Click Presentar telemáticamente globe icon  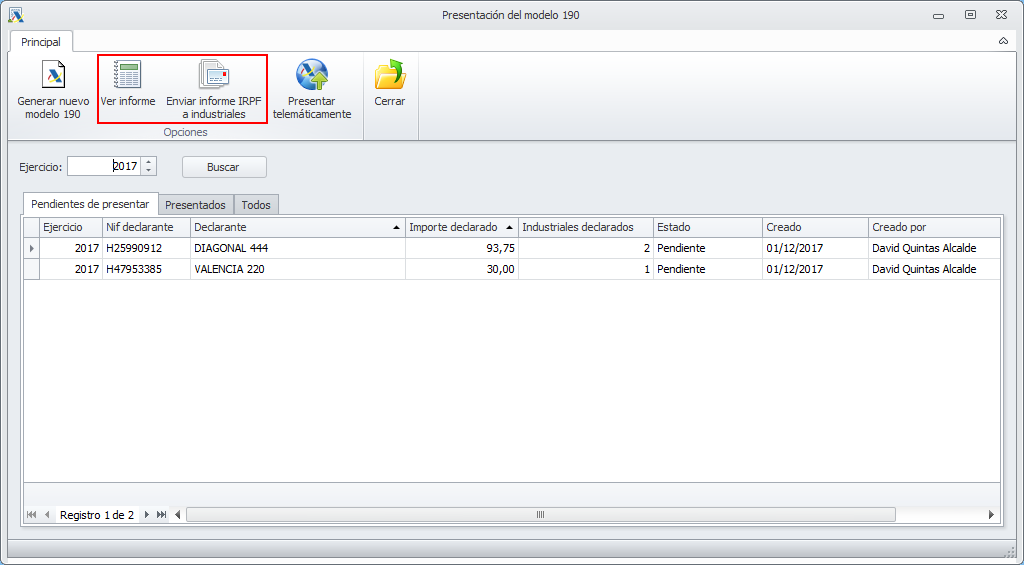[312, 74]
